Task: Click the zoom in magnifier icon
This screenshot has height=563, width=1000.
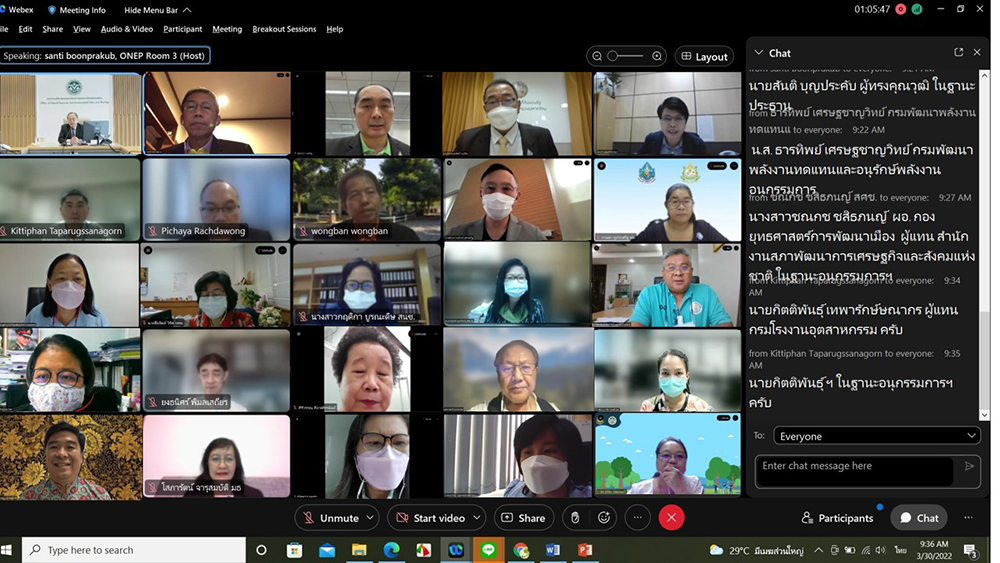Action: (x=657, y=56)
